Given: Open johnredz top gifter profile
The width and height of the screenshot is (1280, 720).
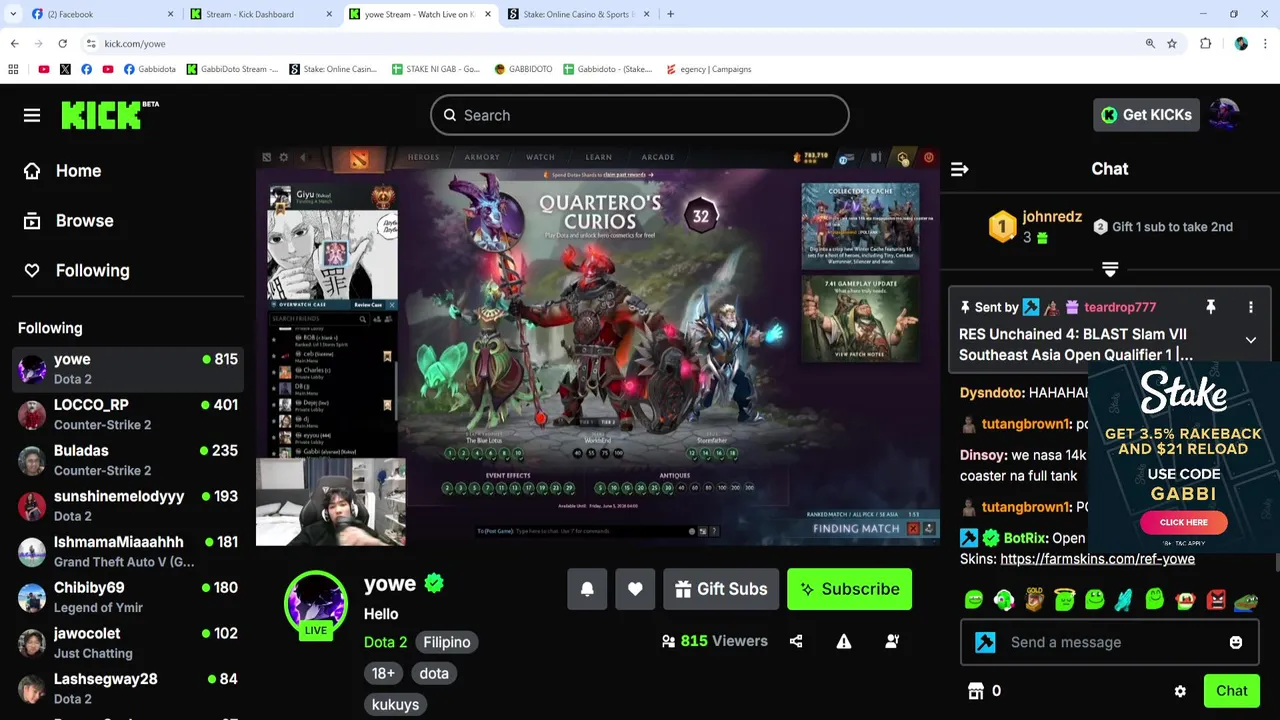Looking at the screenshot, I should 1052,216.
